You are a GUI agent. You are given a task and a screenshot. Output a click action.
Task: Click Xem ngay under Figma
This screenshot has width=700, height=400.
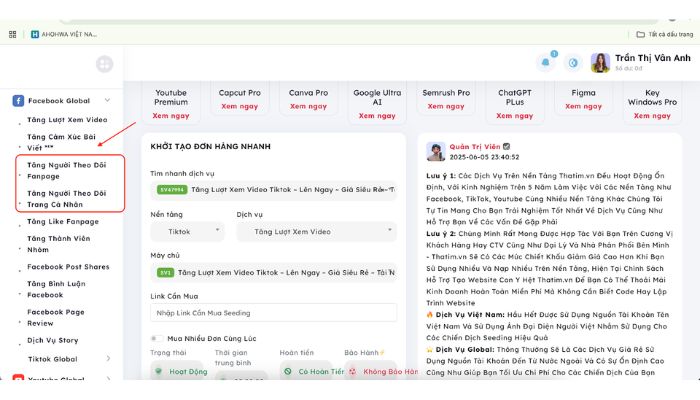coord(583,106)
